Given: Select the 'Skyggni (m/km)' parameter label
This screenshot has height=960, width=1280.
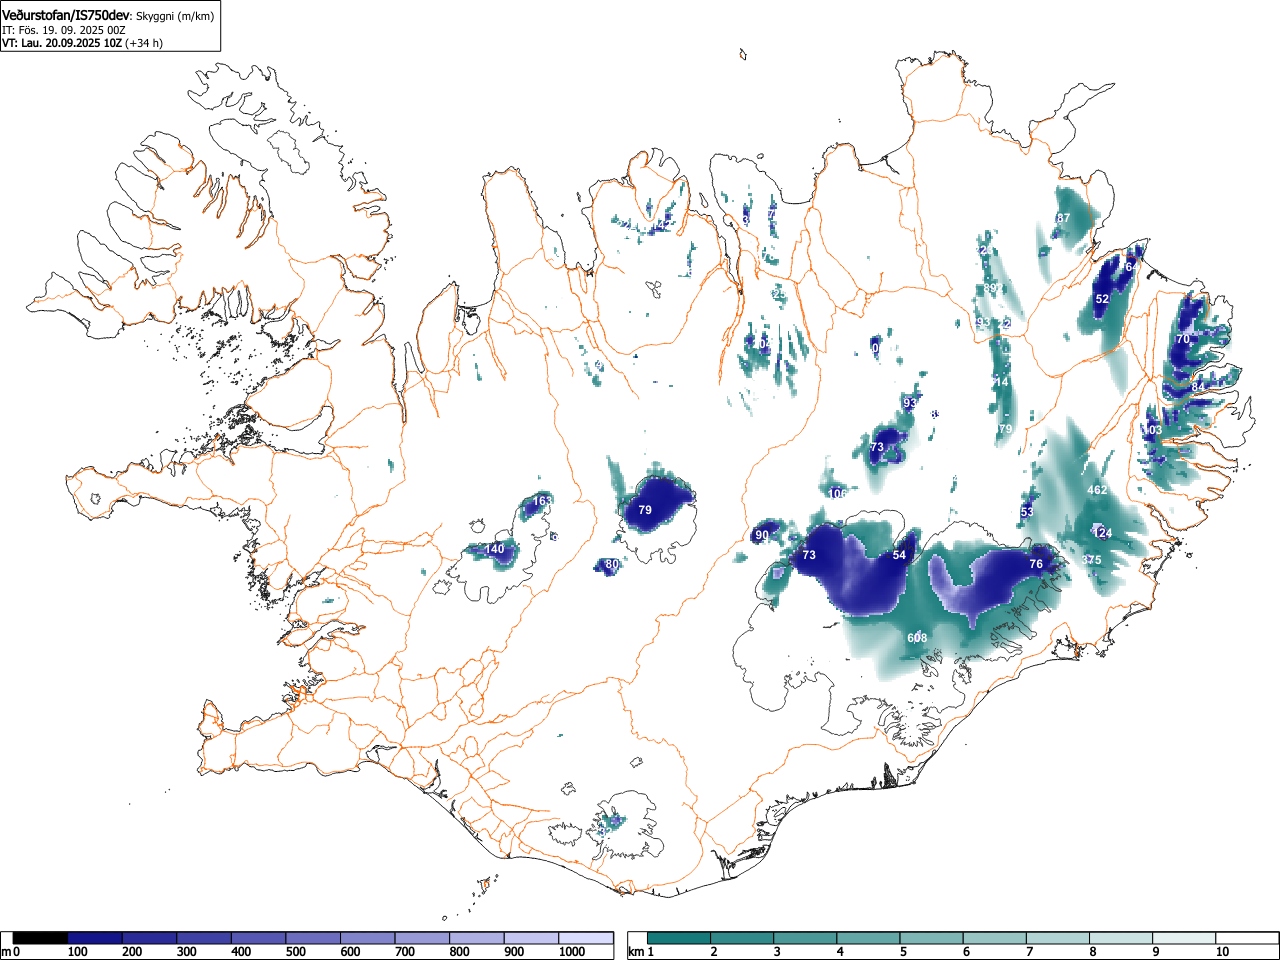Looking at the screenshot, I should 176,16.
